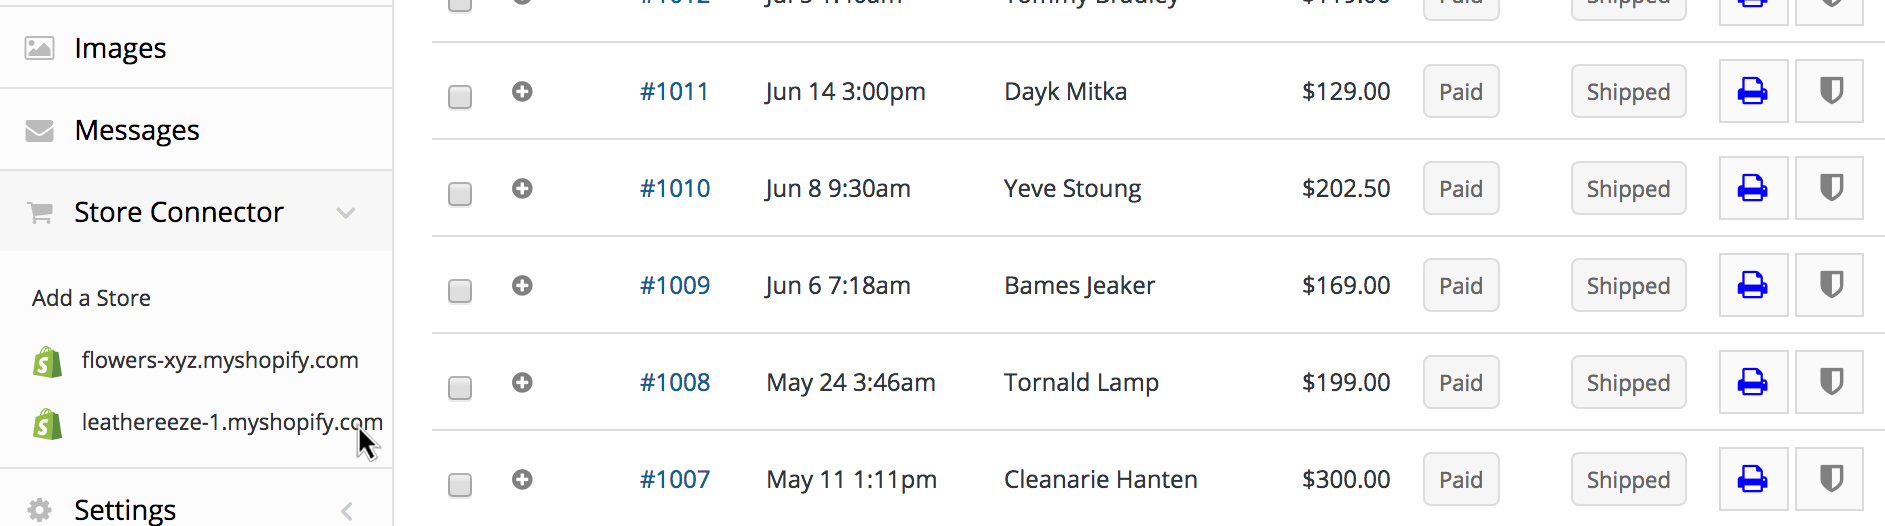
Task: Click the shield icon for order #1010
Action: pos(1830,188)
